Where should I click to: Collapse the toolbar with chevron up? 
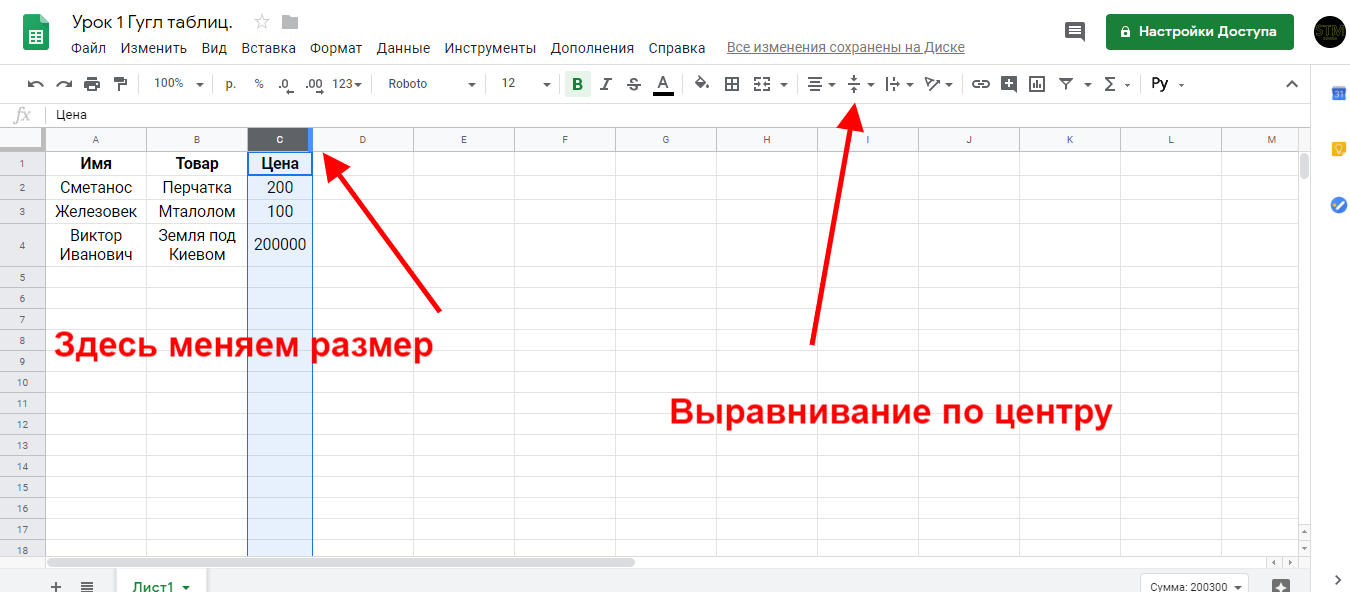pyautogui.click(x=1291, y=84)
